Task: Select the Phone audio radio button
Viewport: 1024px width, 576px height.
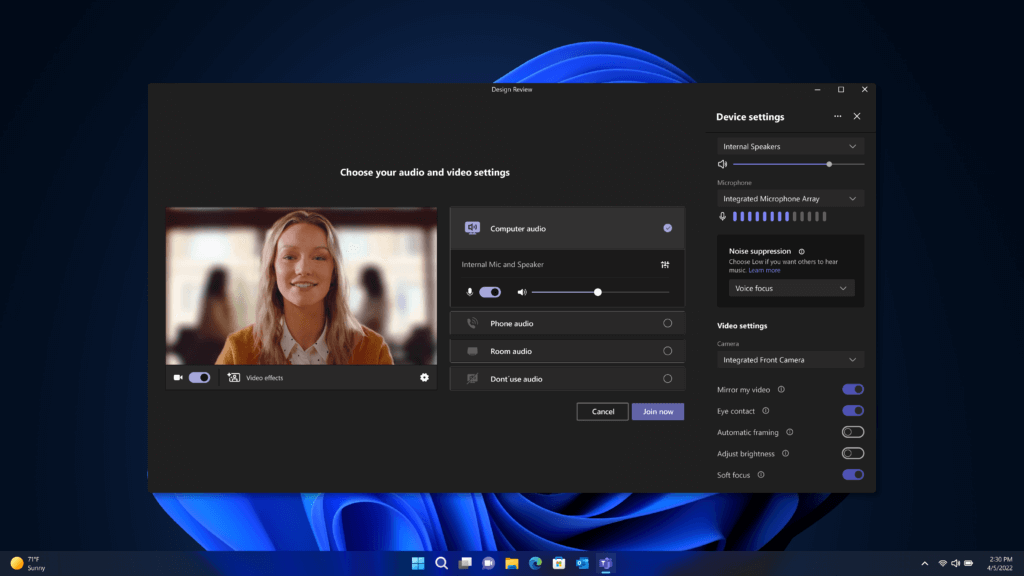Action: (668, 323)
